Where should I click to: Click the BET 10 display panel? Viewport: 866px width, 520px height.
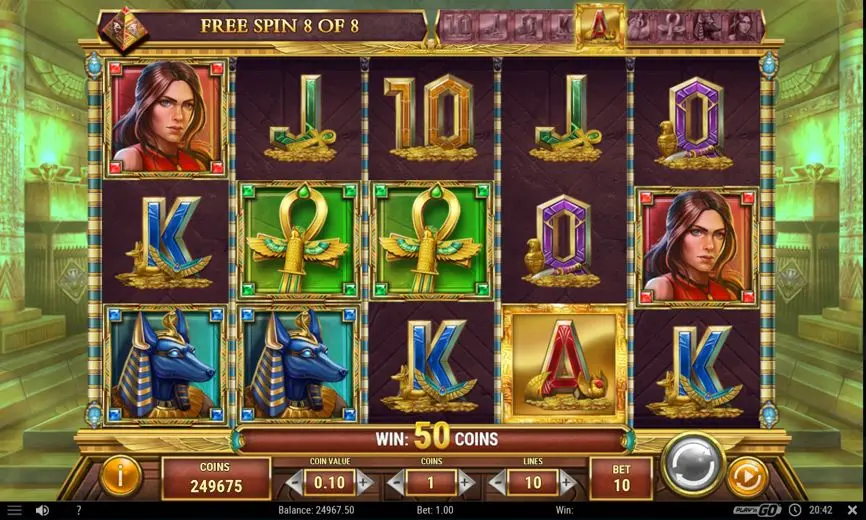click(621, 478)
